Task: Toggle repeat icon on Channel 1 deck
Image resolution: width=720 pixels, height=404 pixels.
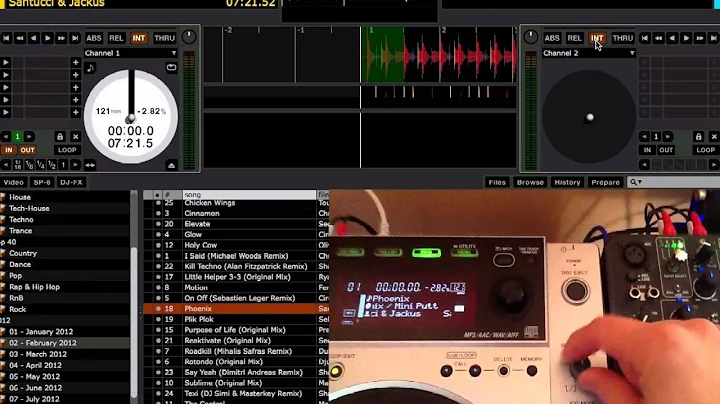Action: [x=171, y=67]
